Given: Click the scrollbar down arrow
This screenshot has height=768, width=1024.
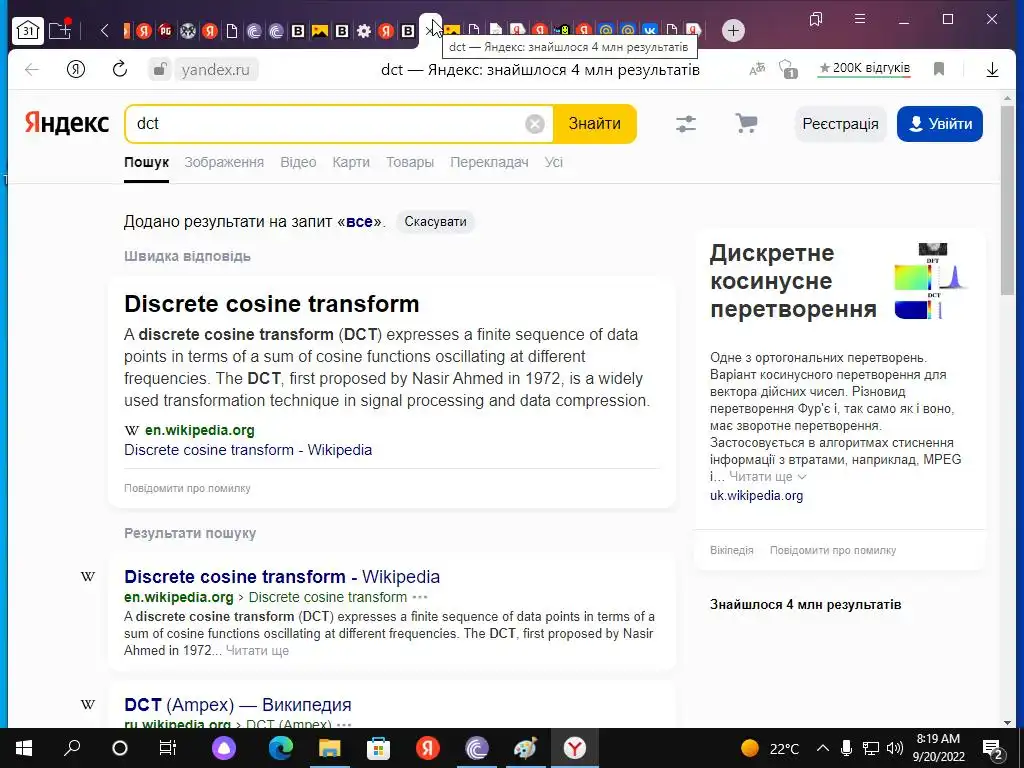Looking at the screenshot, I should point(1007,722).
